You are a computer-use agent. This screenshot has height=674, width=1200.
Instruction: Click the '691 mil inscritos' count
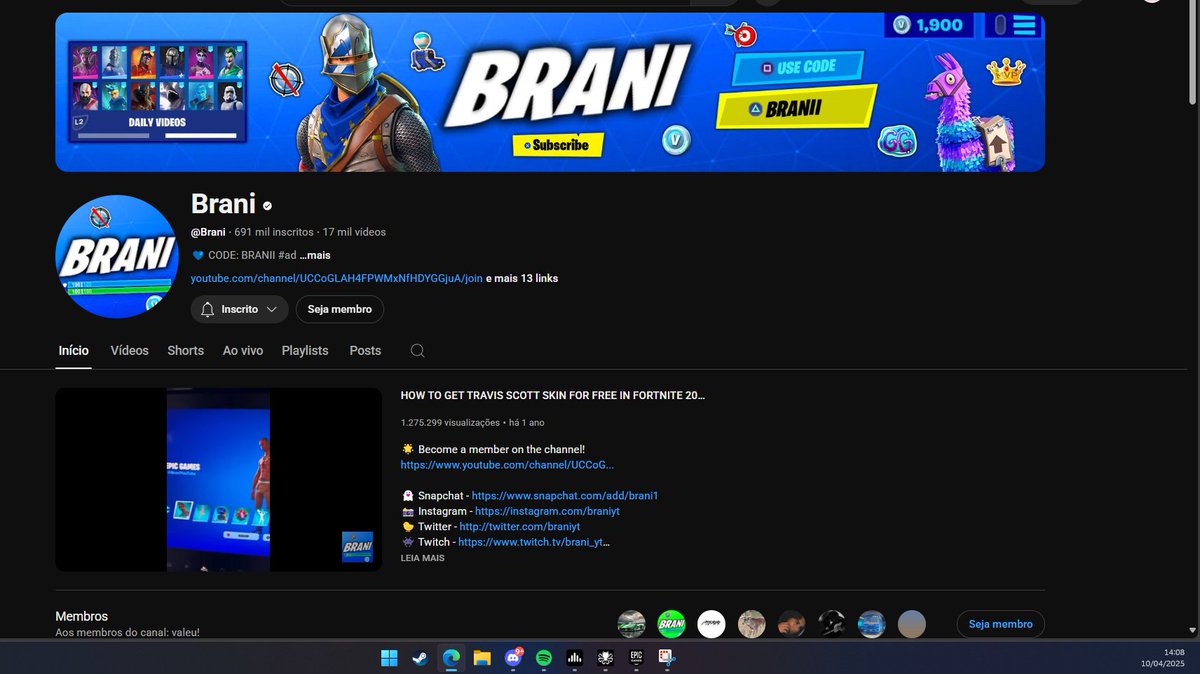pos(274,232)
